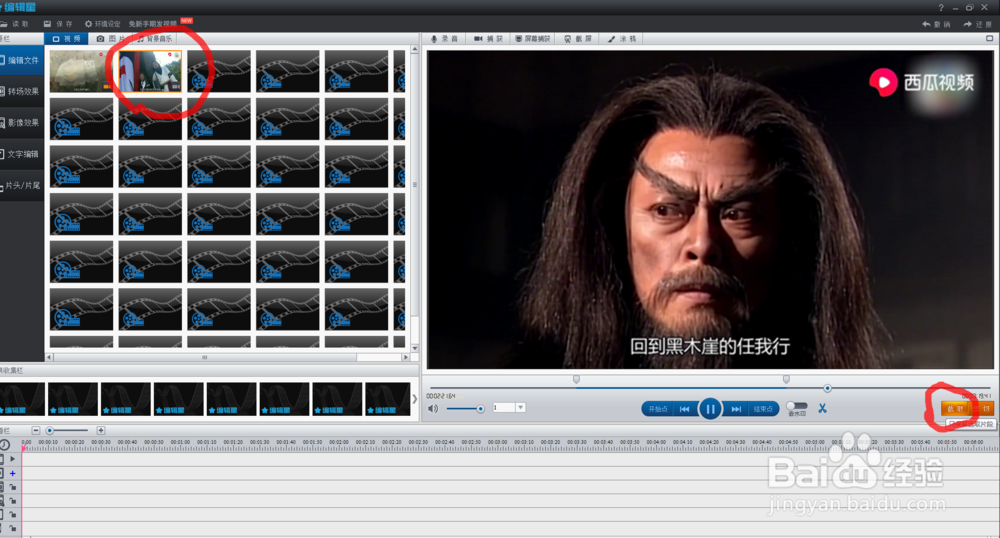This screenshot has height=538, width=1000.
Task: Click the blue plus add-track icon
Action: click(12, 473)
